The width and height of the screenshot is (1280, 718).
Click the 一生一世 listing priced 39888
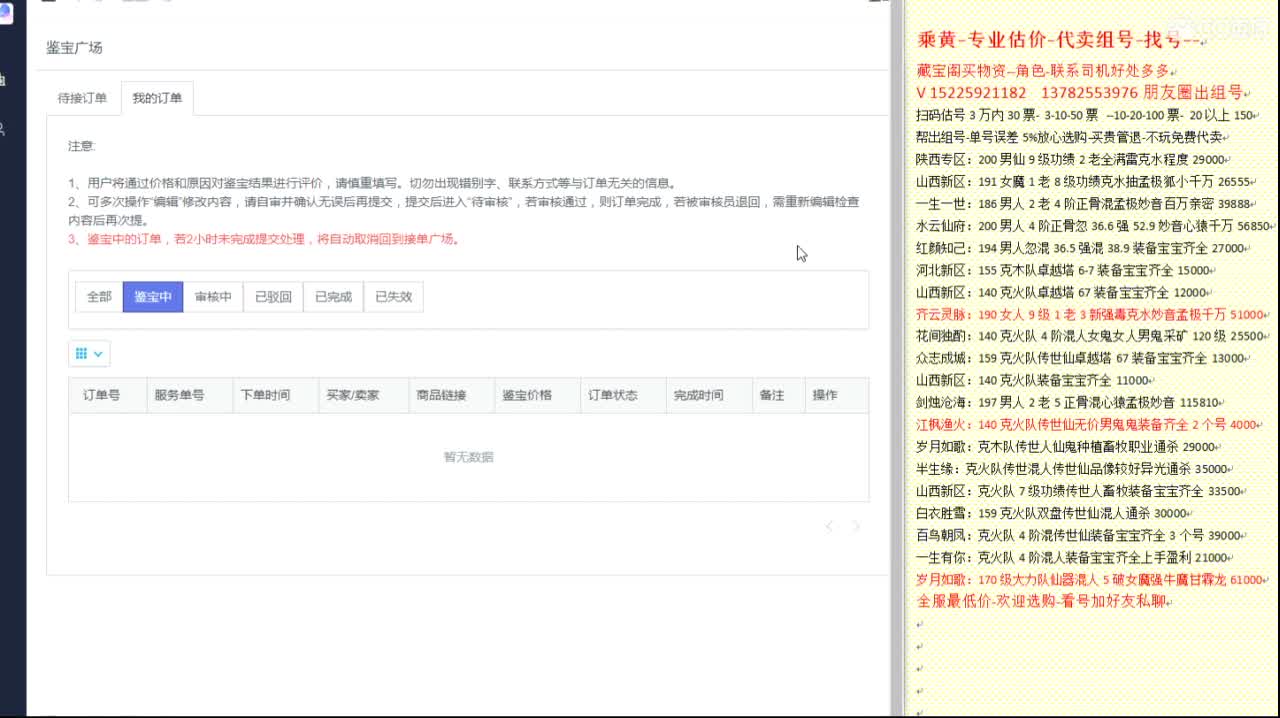[x=1087, y=203]
